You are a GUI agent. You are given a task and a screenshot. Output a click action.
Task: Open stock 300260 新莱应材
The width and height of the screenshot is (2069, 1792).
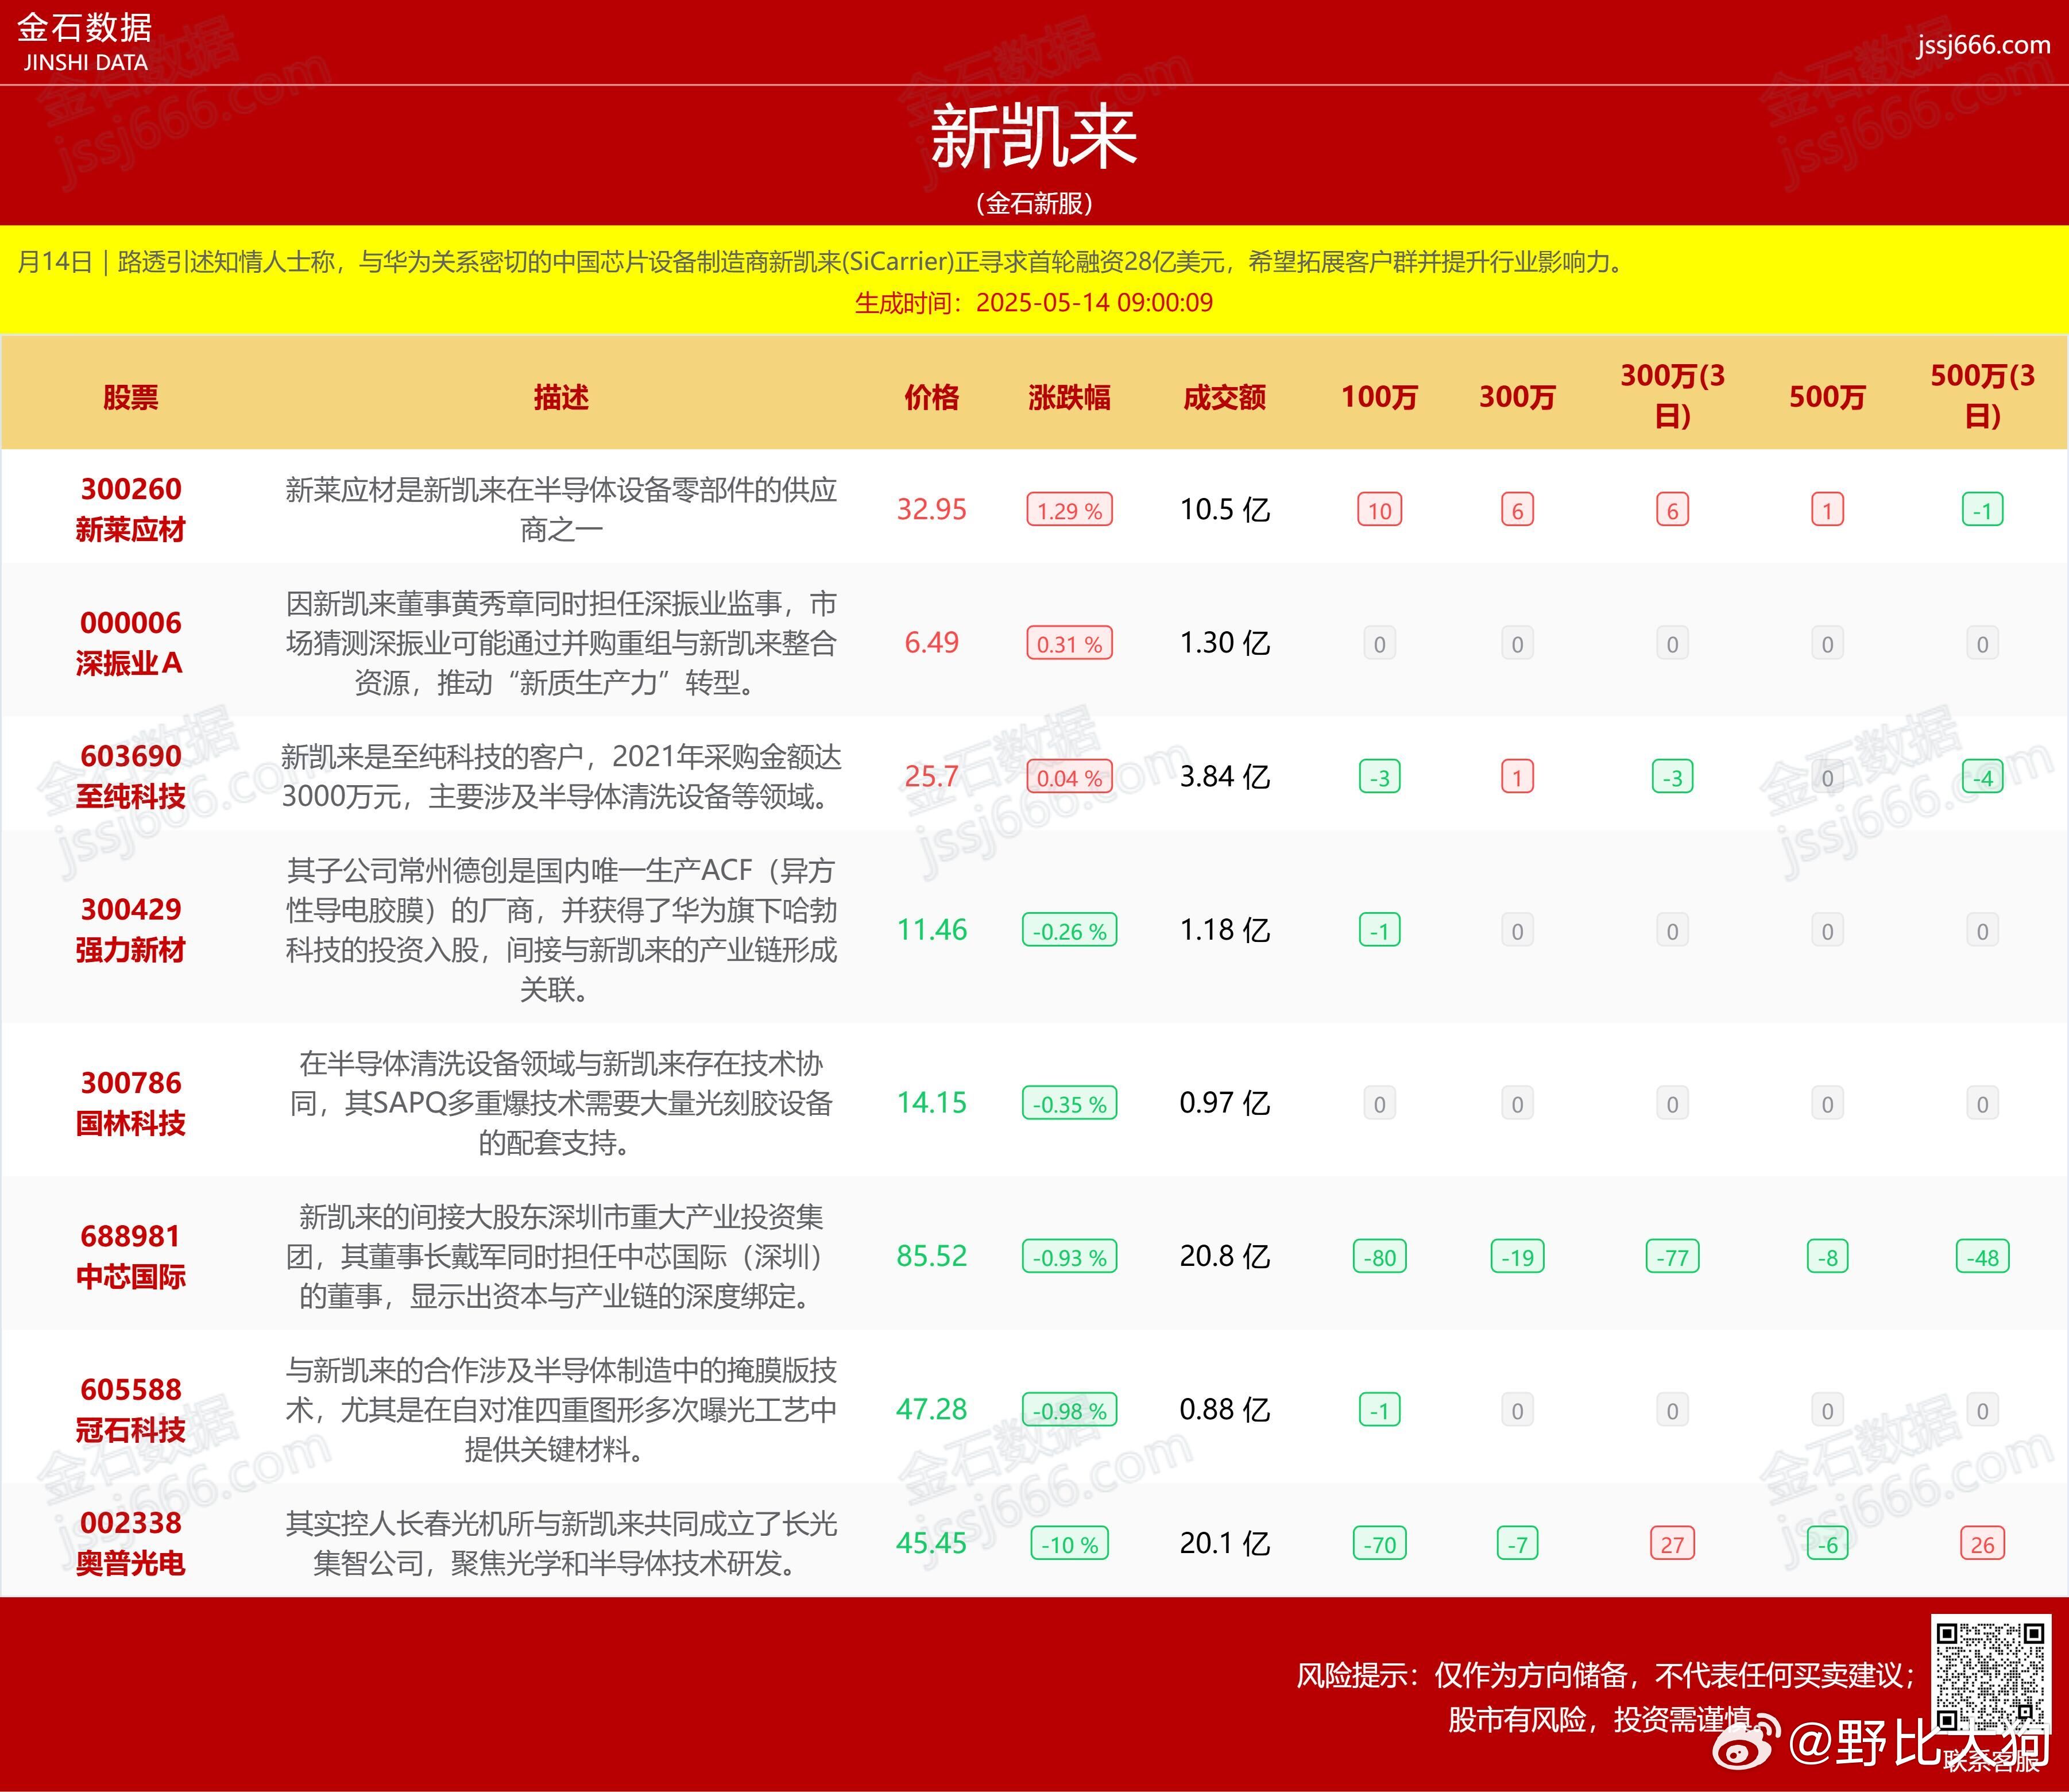click(130, 509)
